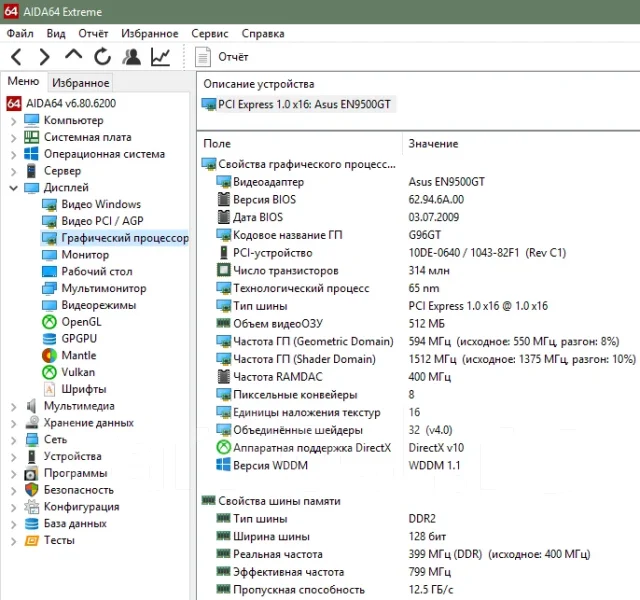Expand the Сервер tree node
Image resolution: width=640 pixels, height=600 pixels.
[13, 171]
